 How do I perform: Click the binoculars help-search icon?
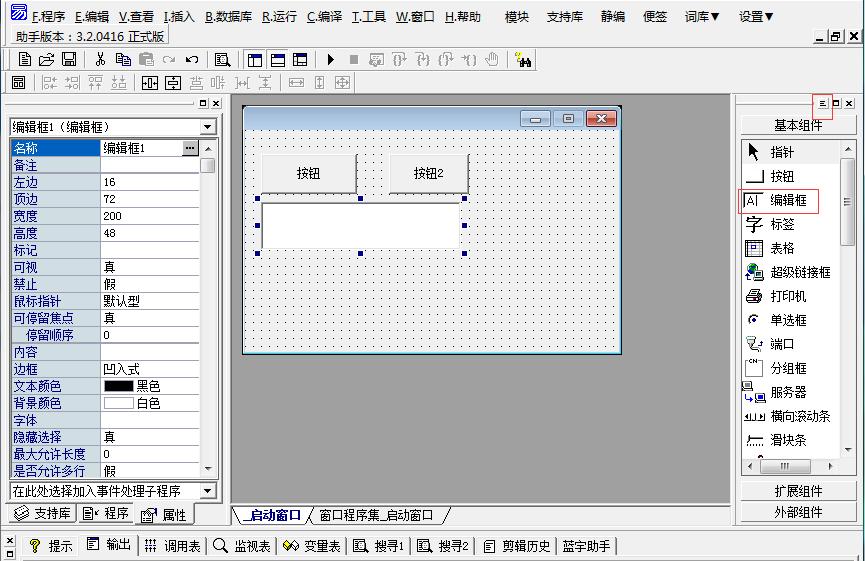click(x=522, y=60)
